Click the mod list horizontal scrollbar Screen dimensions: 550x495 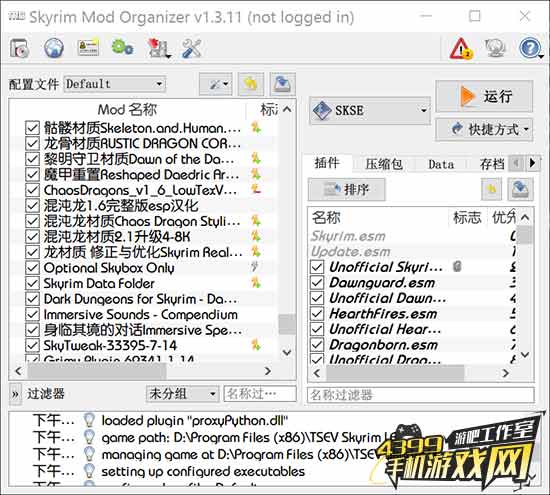(x=143, y=371)
